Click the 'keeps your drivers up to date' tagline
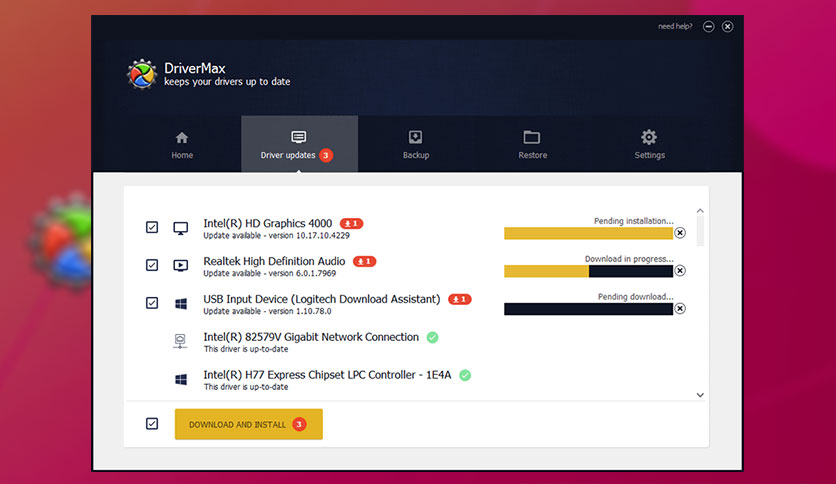Screen dimensions: 836x484 click(227, 82)
